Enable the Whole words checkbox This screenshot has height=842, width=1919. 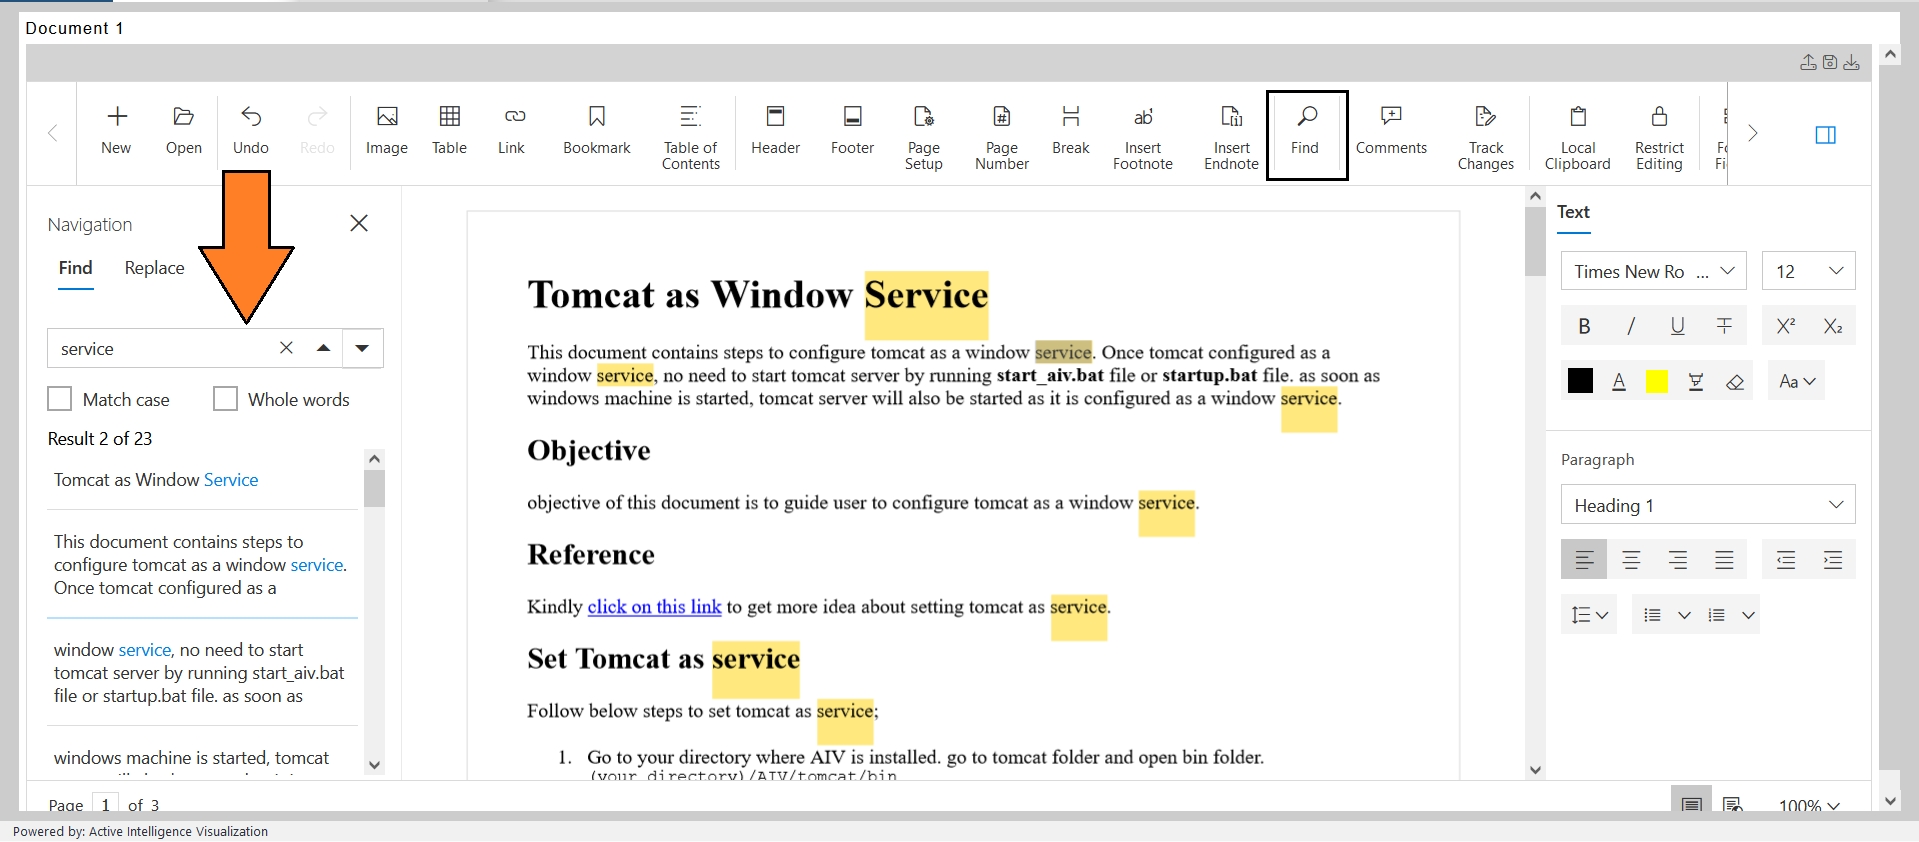point(226,399)
